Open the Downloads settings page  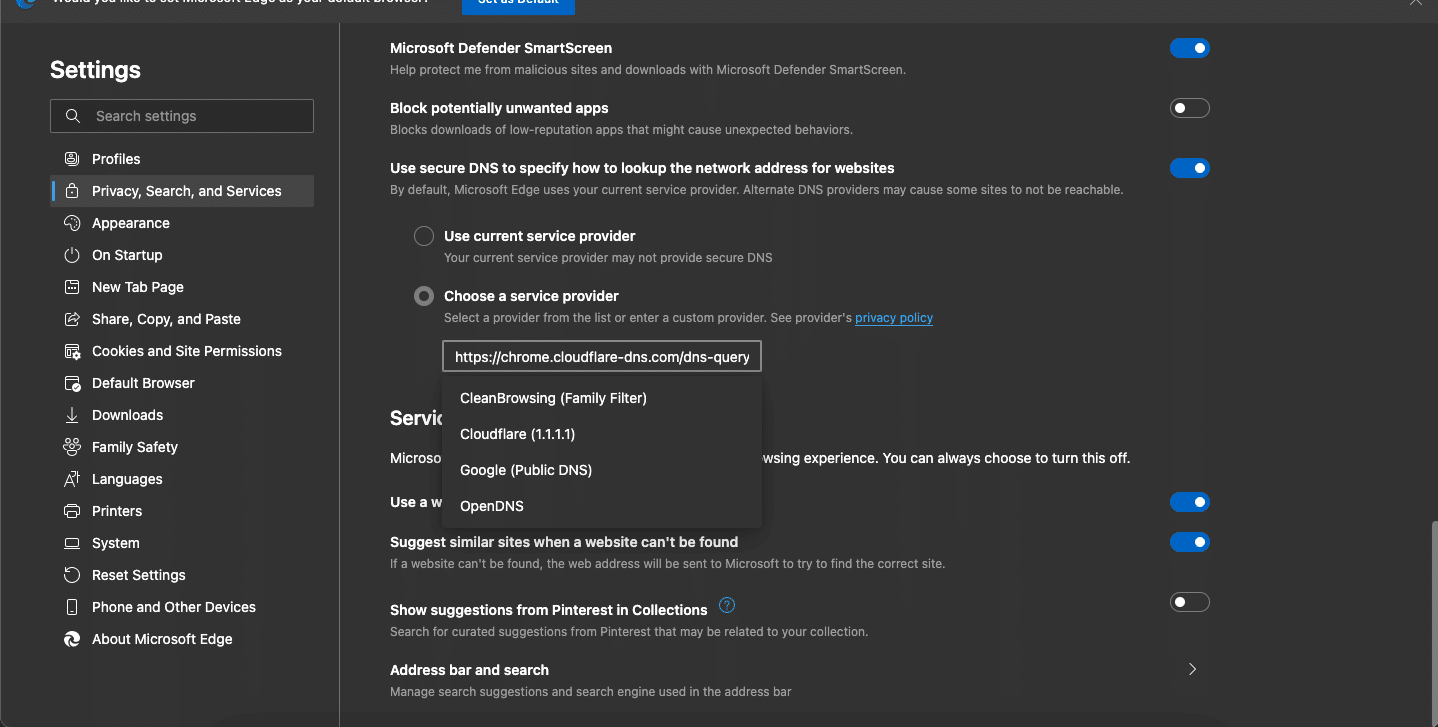(x=182, y=415)
